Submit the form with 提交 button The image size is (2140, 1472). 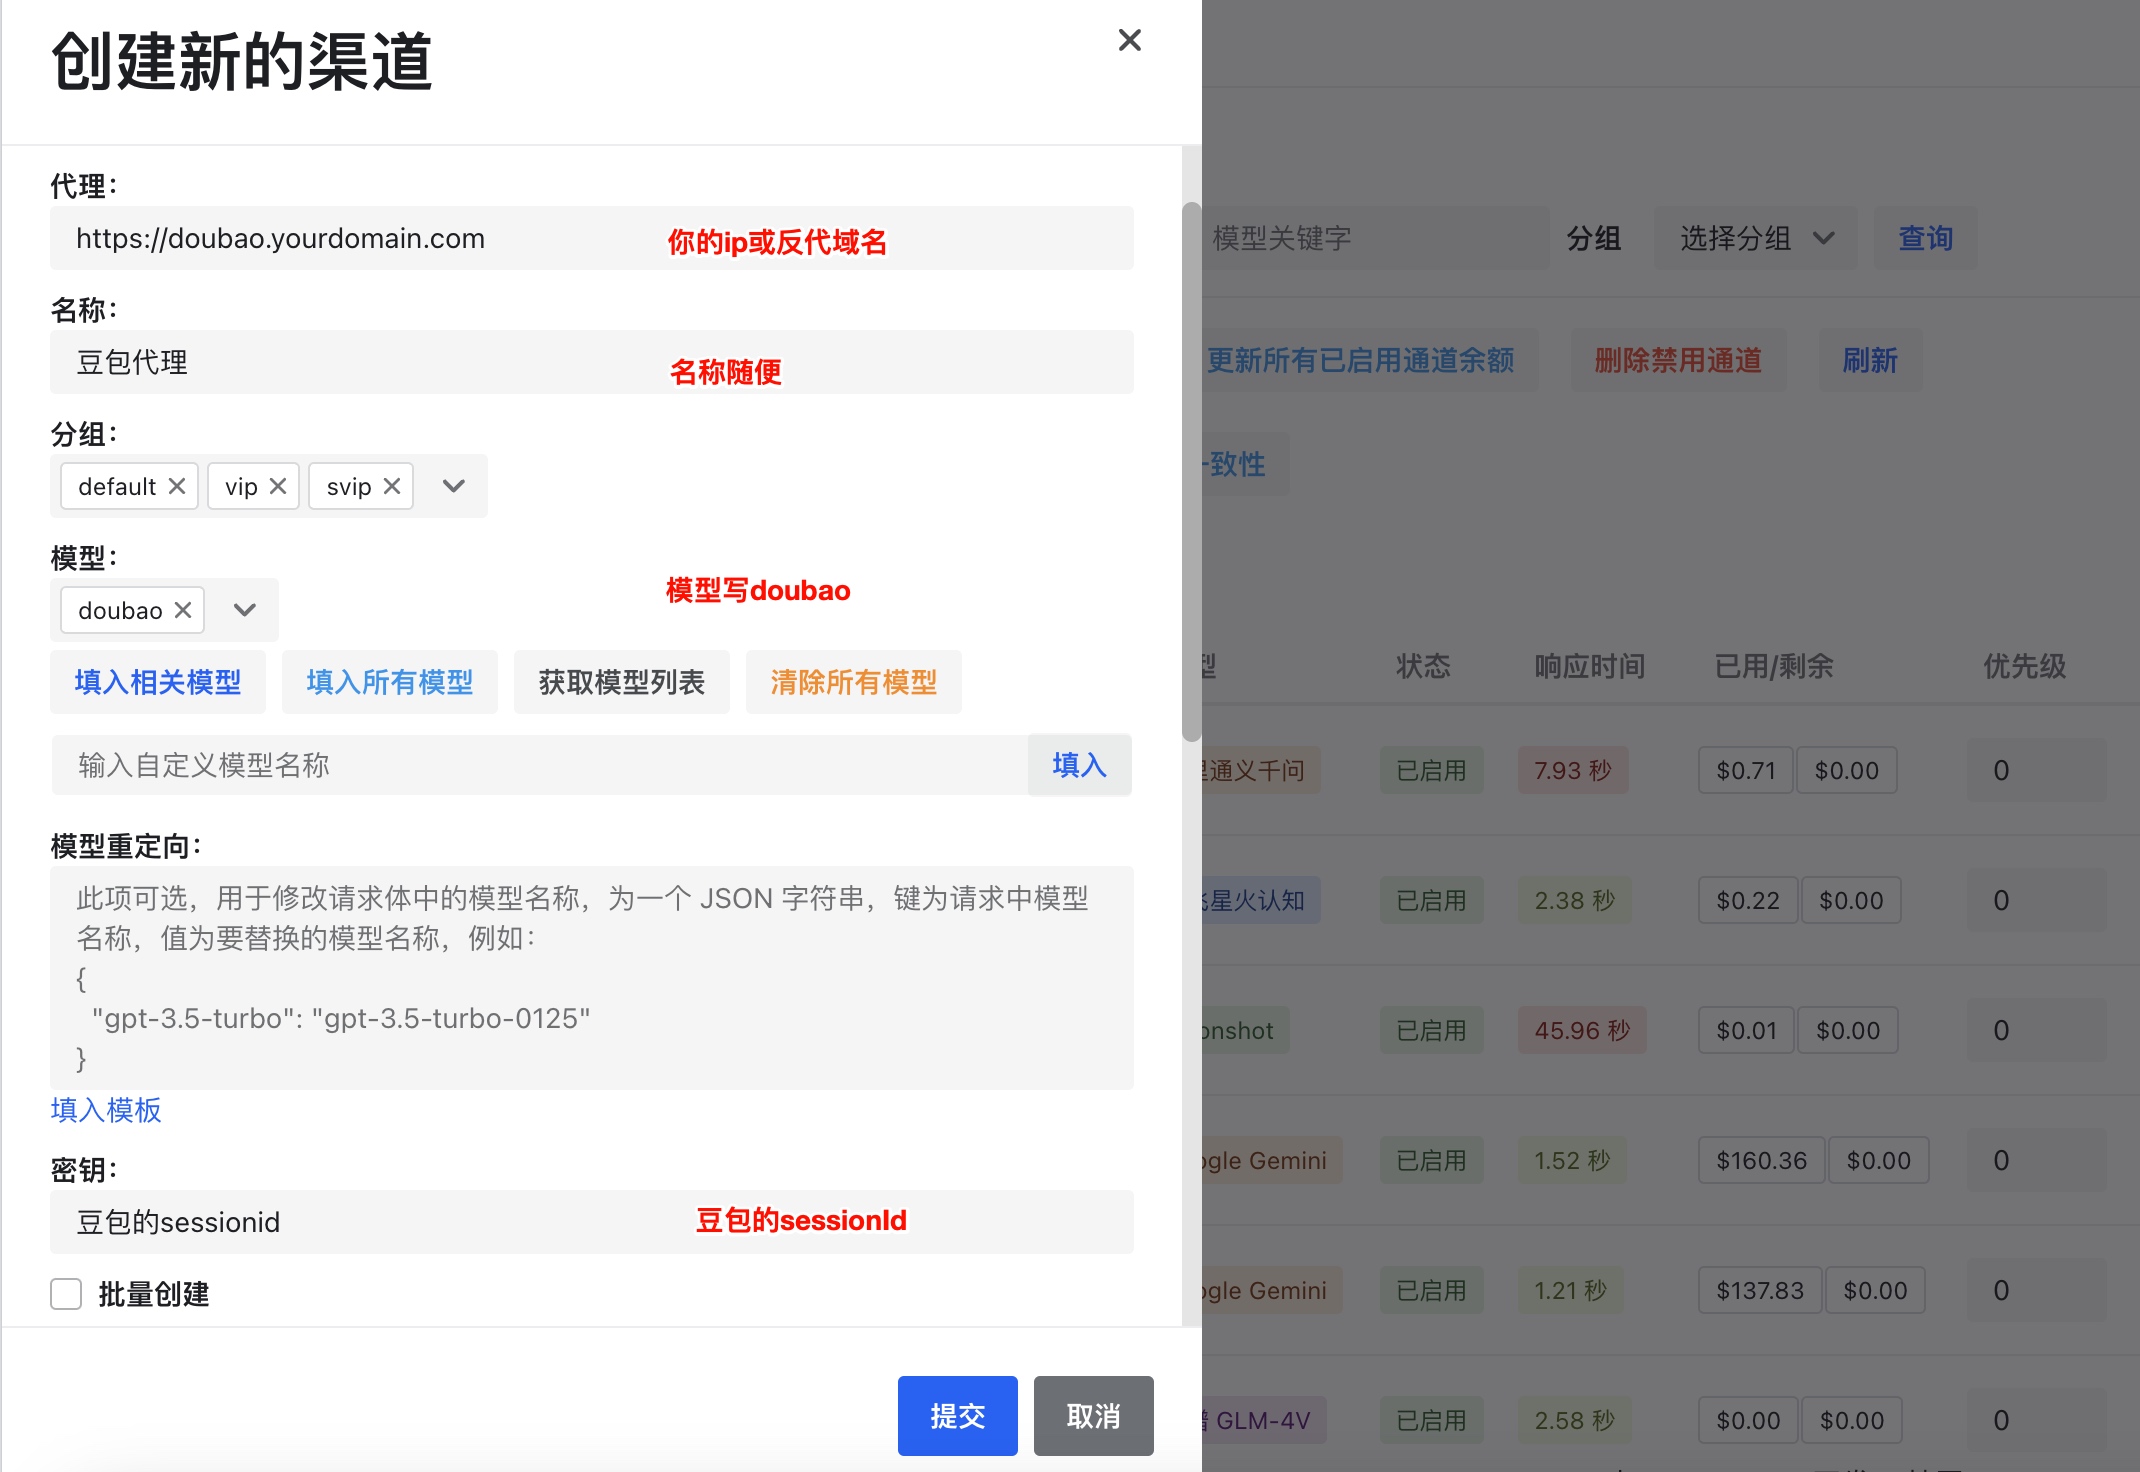coord(958,1416)
